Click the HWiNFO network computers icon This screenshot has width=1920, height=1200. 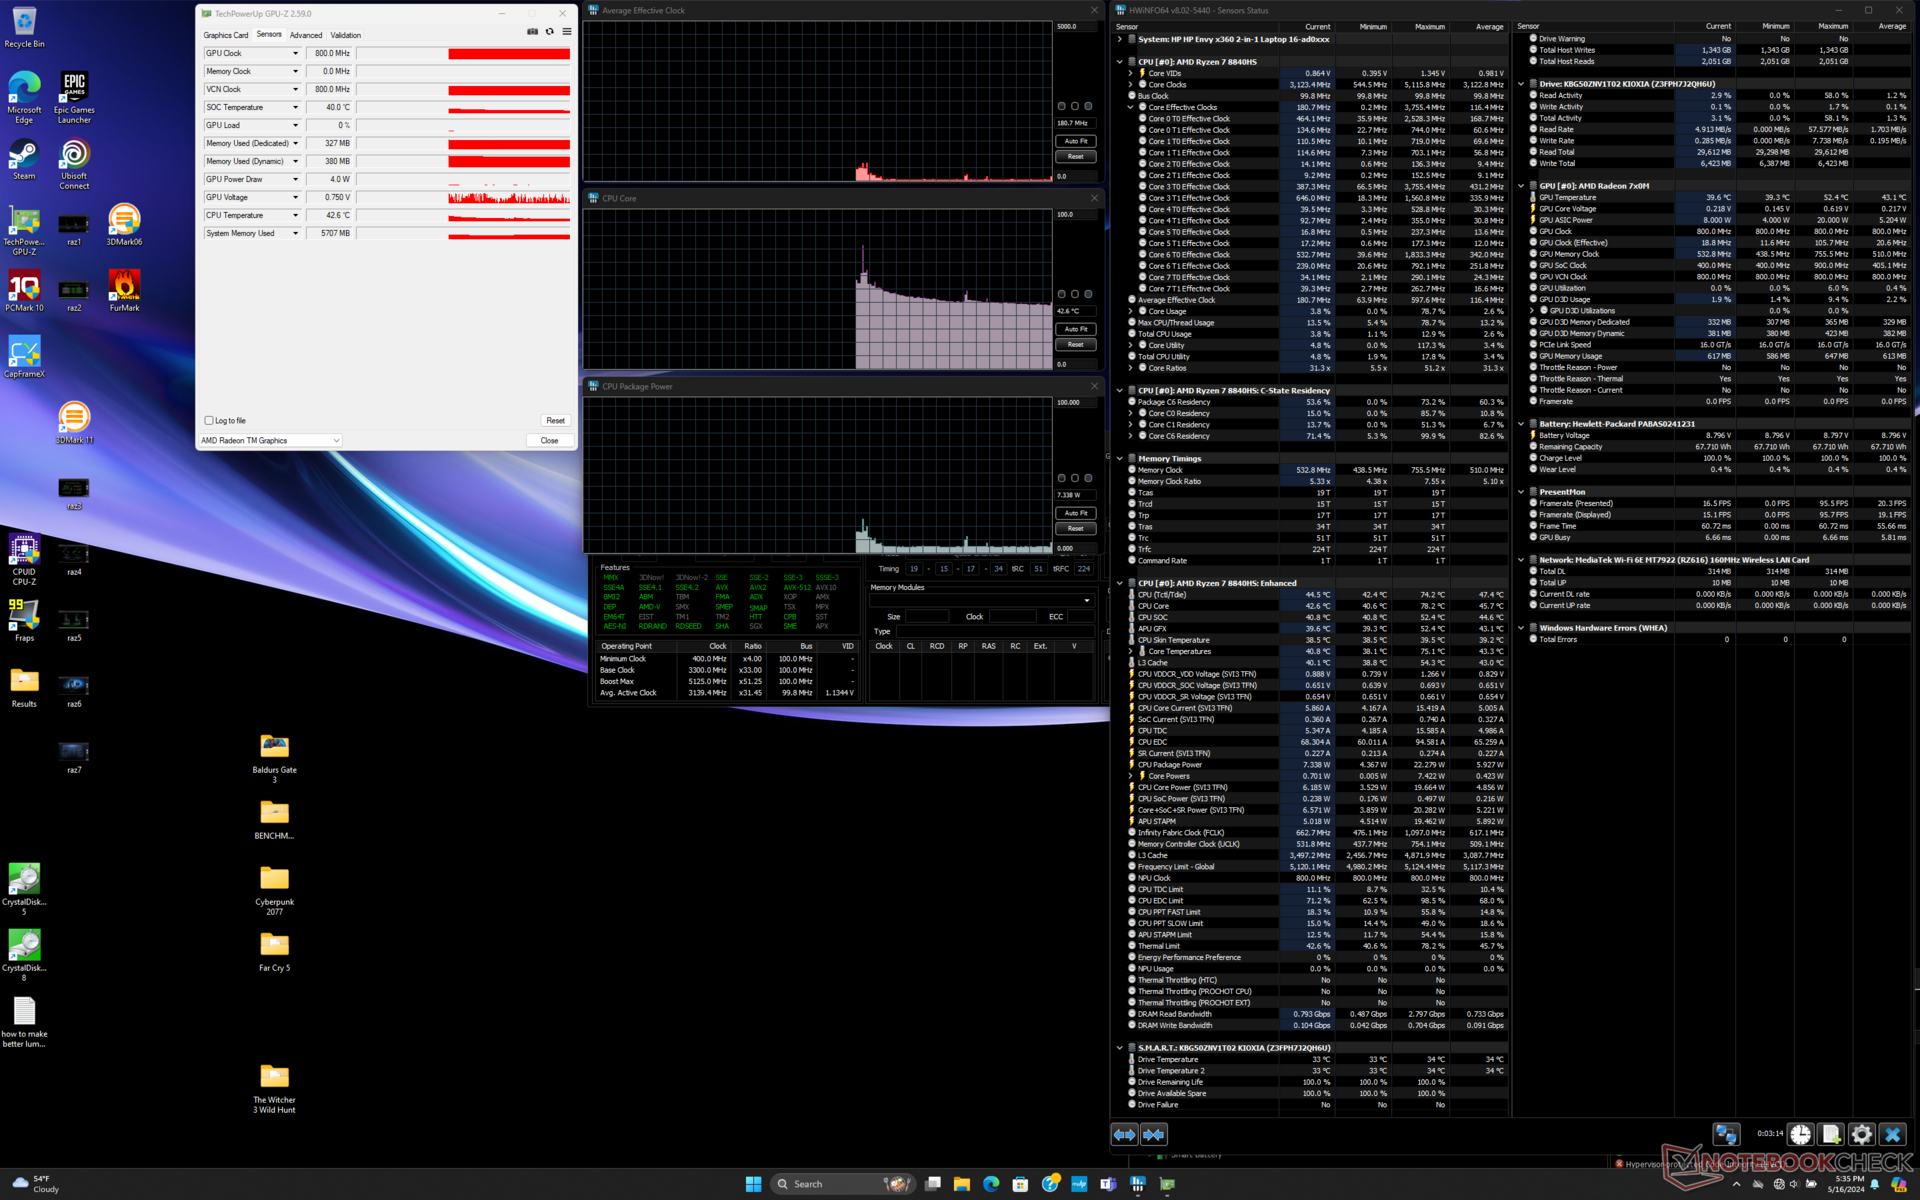coord(1726,1134)
